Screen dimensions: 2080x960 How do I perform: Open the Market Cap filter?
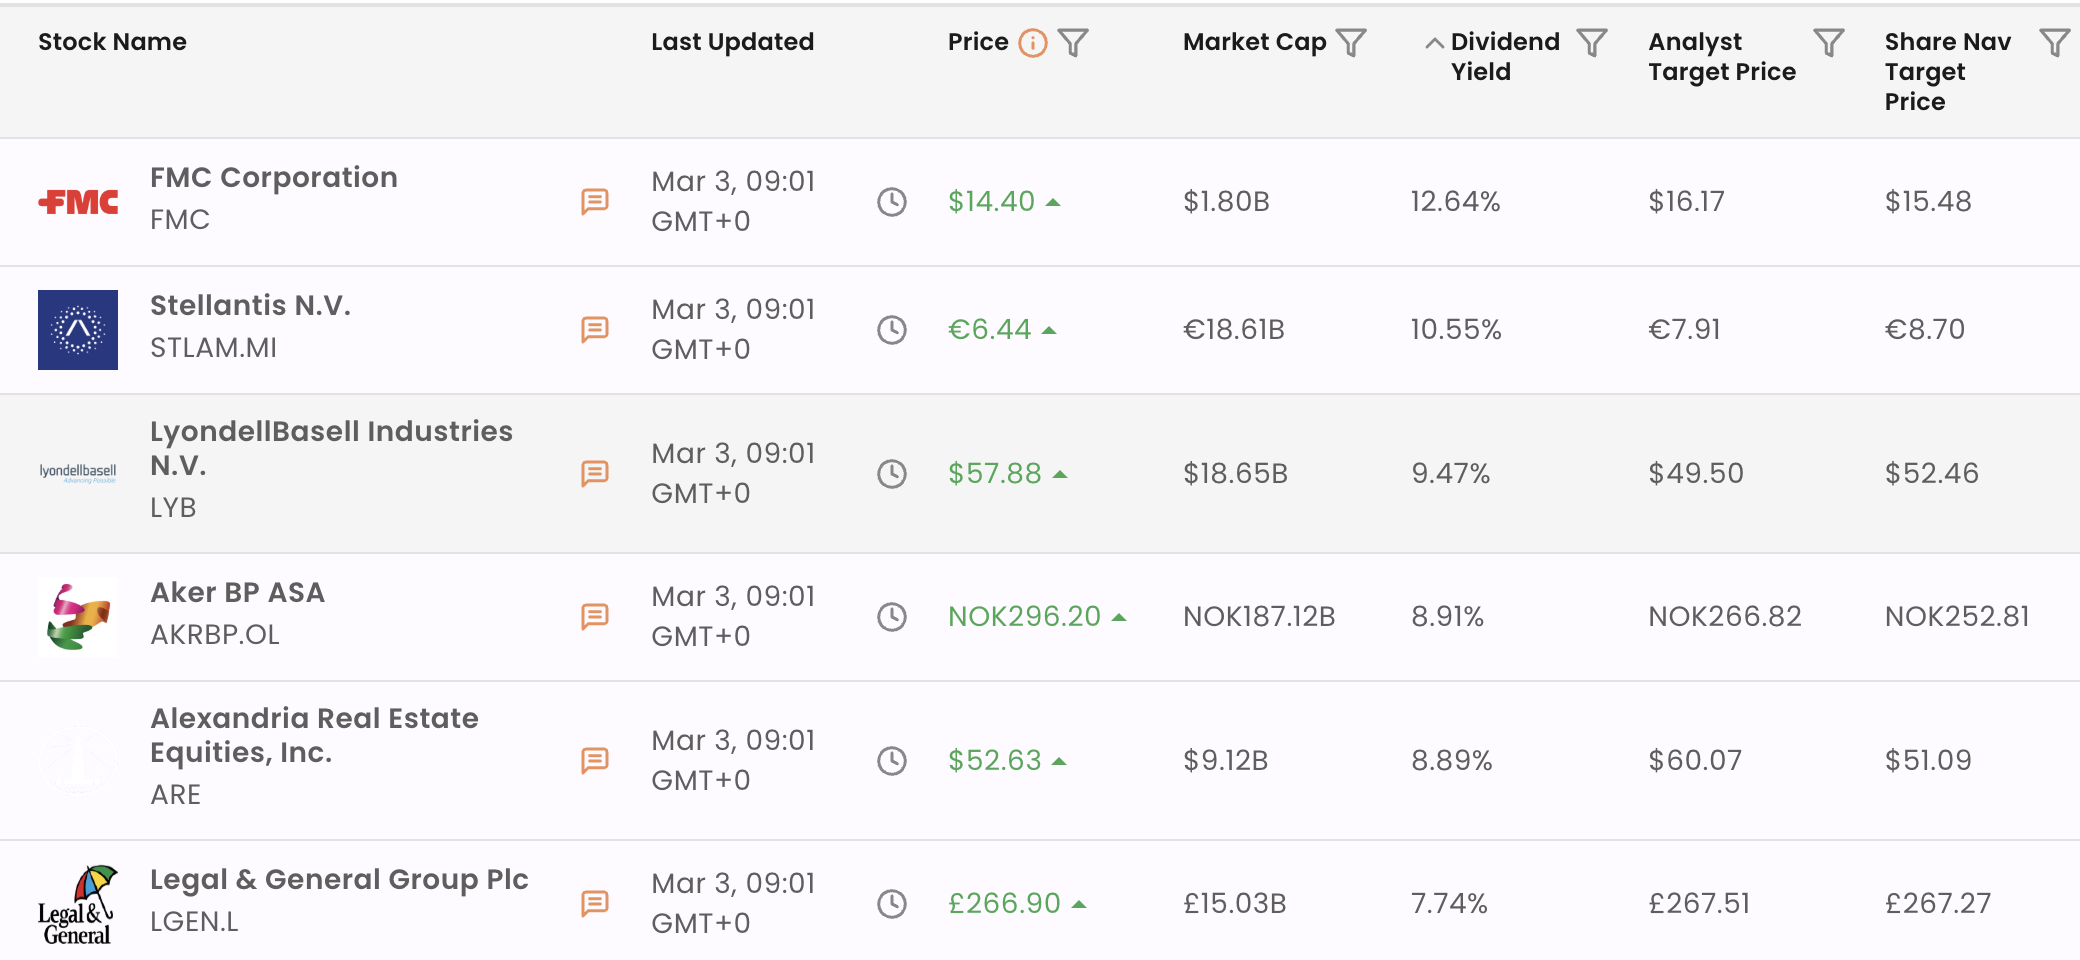1352,42
